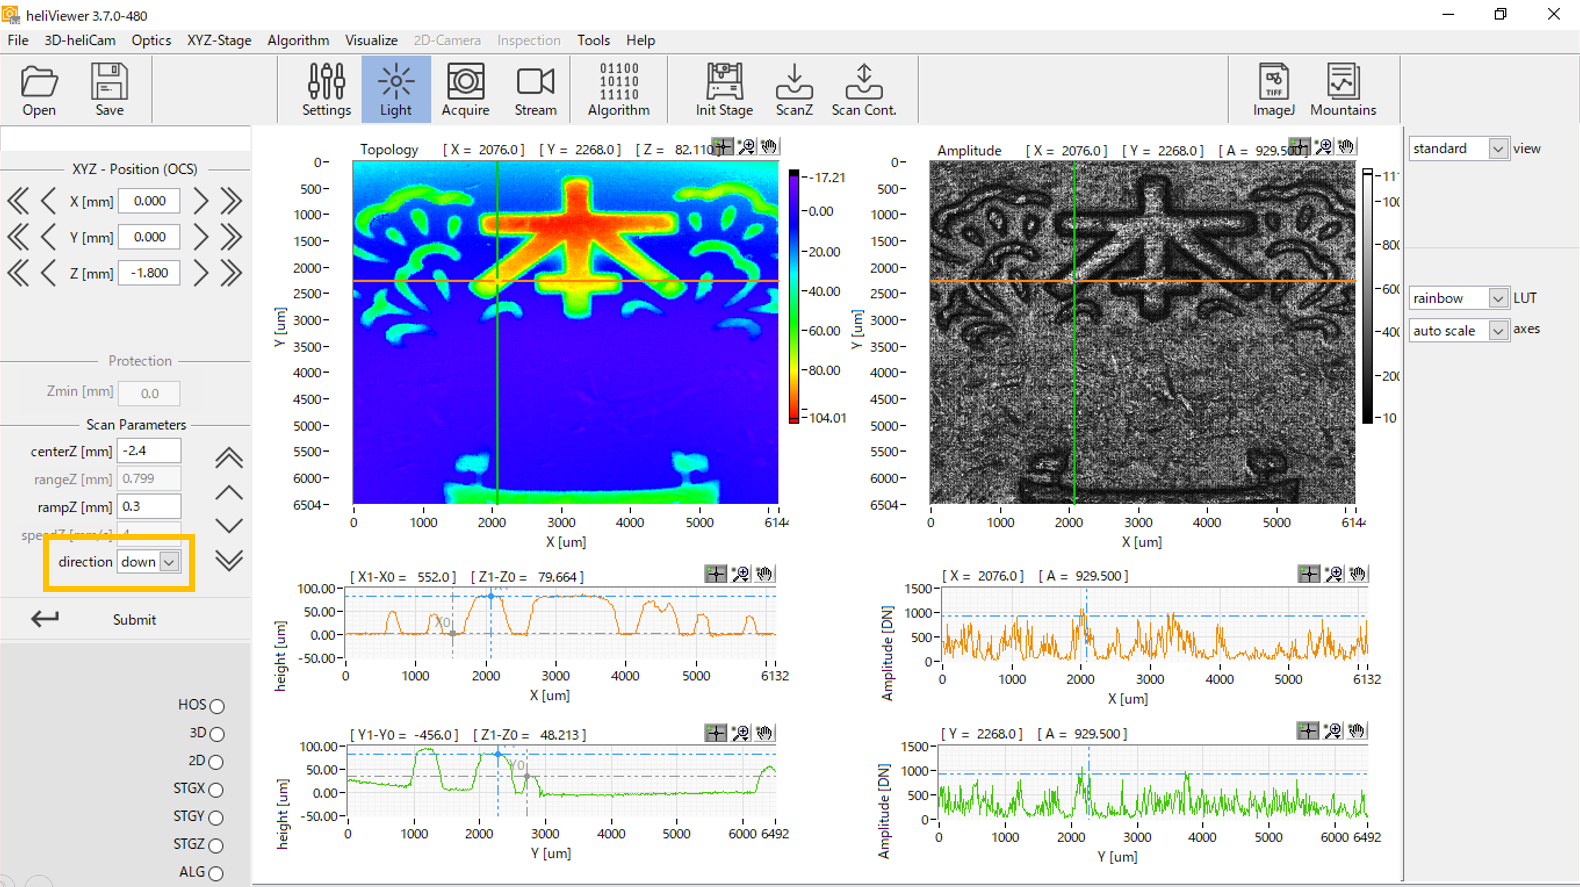
Task: Enable the ALG radio button
Action: point(216,873)
